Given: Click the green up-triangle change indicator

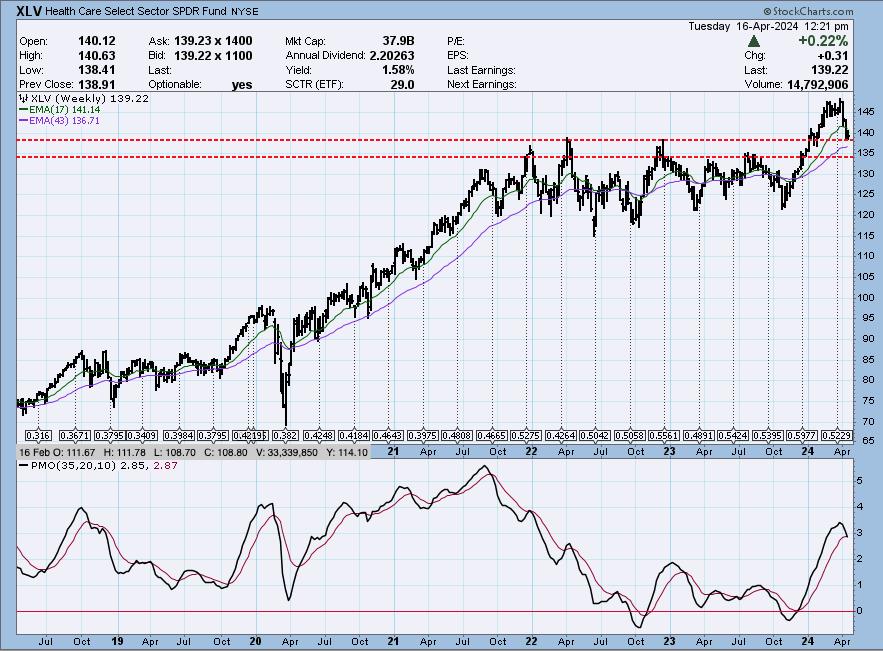Looking at the screenshot, I should point(753,41).
